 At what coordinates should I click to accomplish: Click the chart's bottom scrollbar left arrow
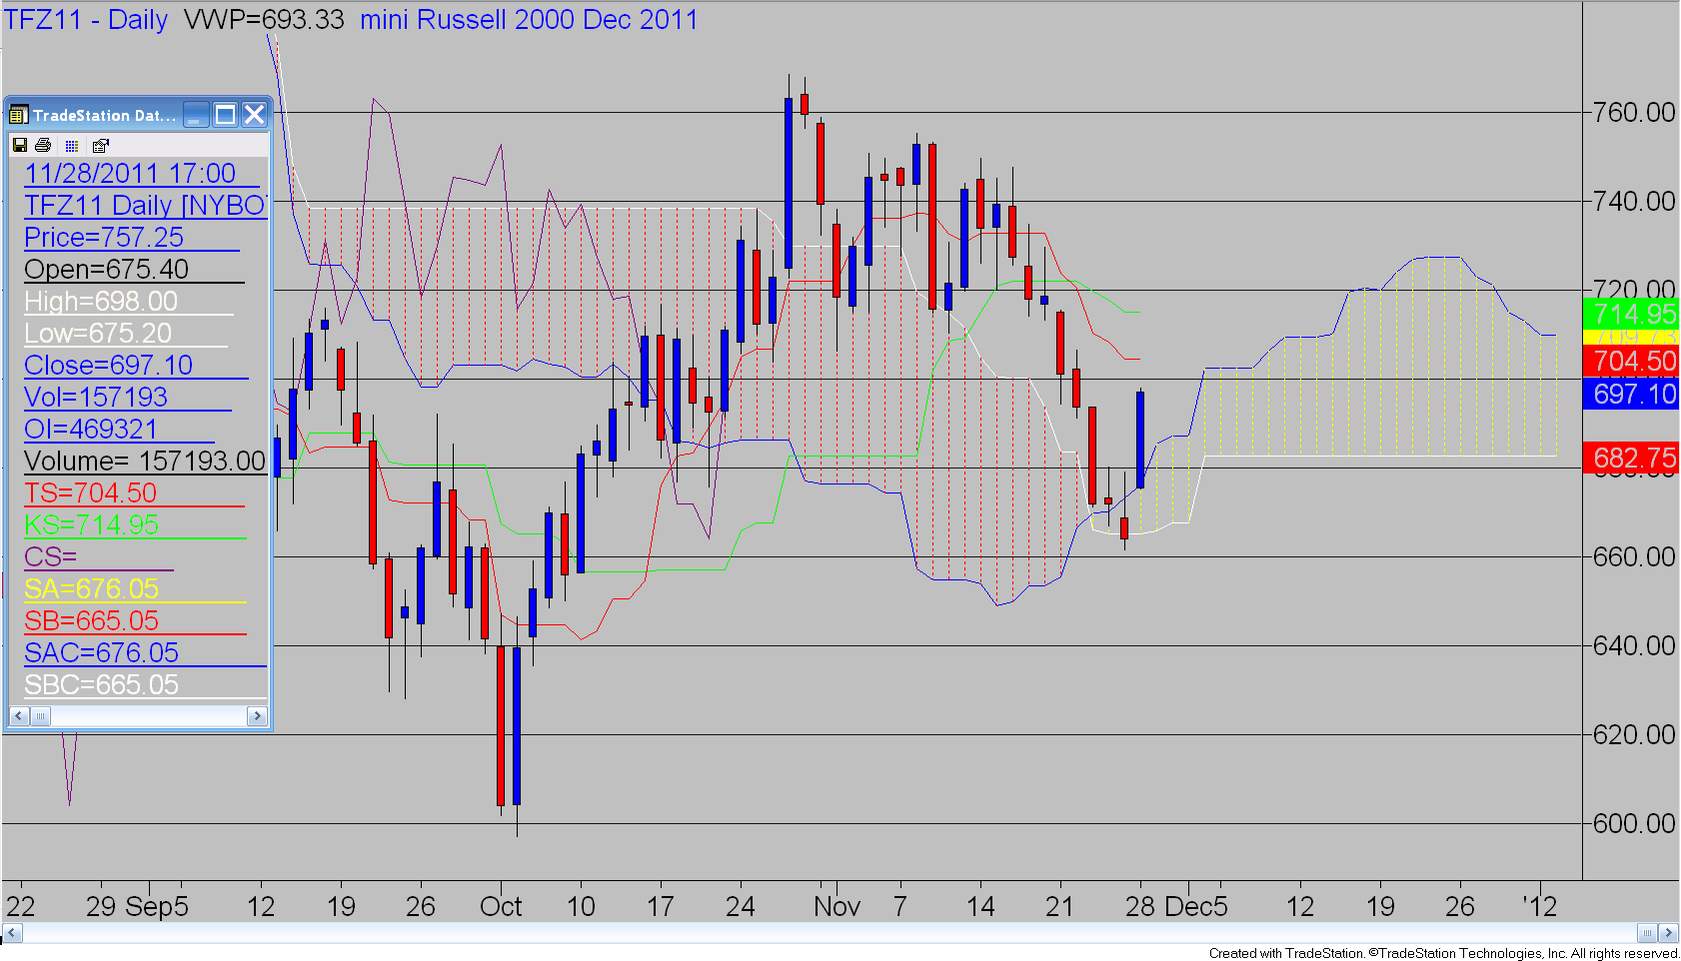coord(12,933)
